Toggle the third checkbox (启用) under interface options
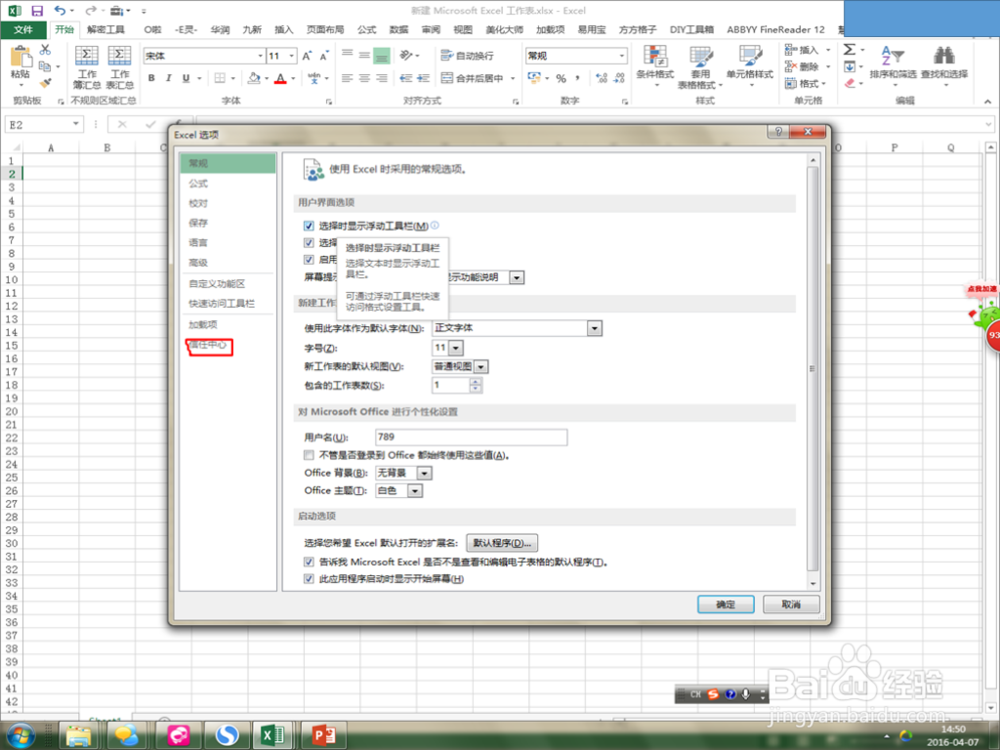1000x750 pixels. pyautogui.click(x=309, y=260)
